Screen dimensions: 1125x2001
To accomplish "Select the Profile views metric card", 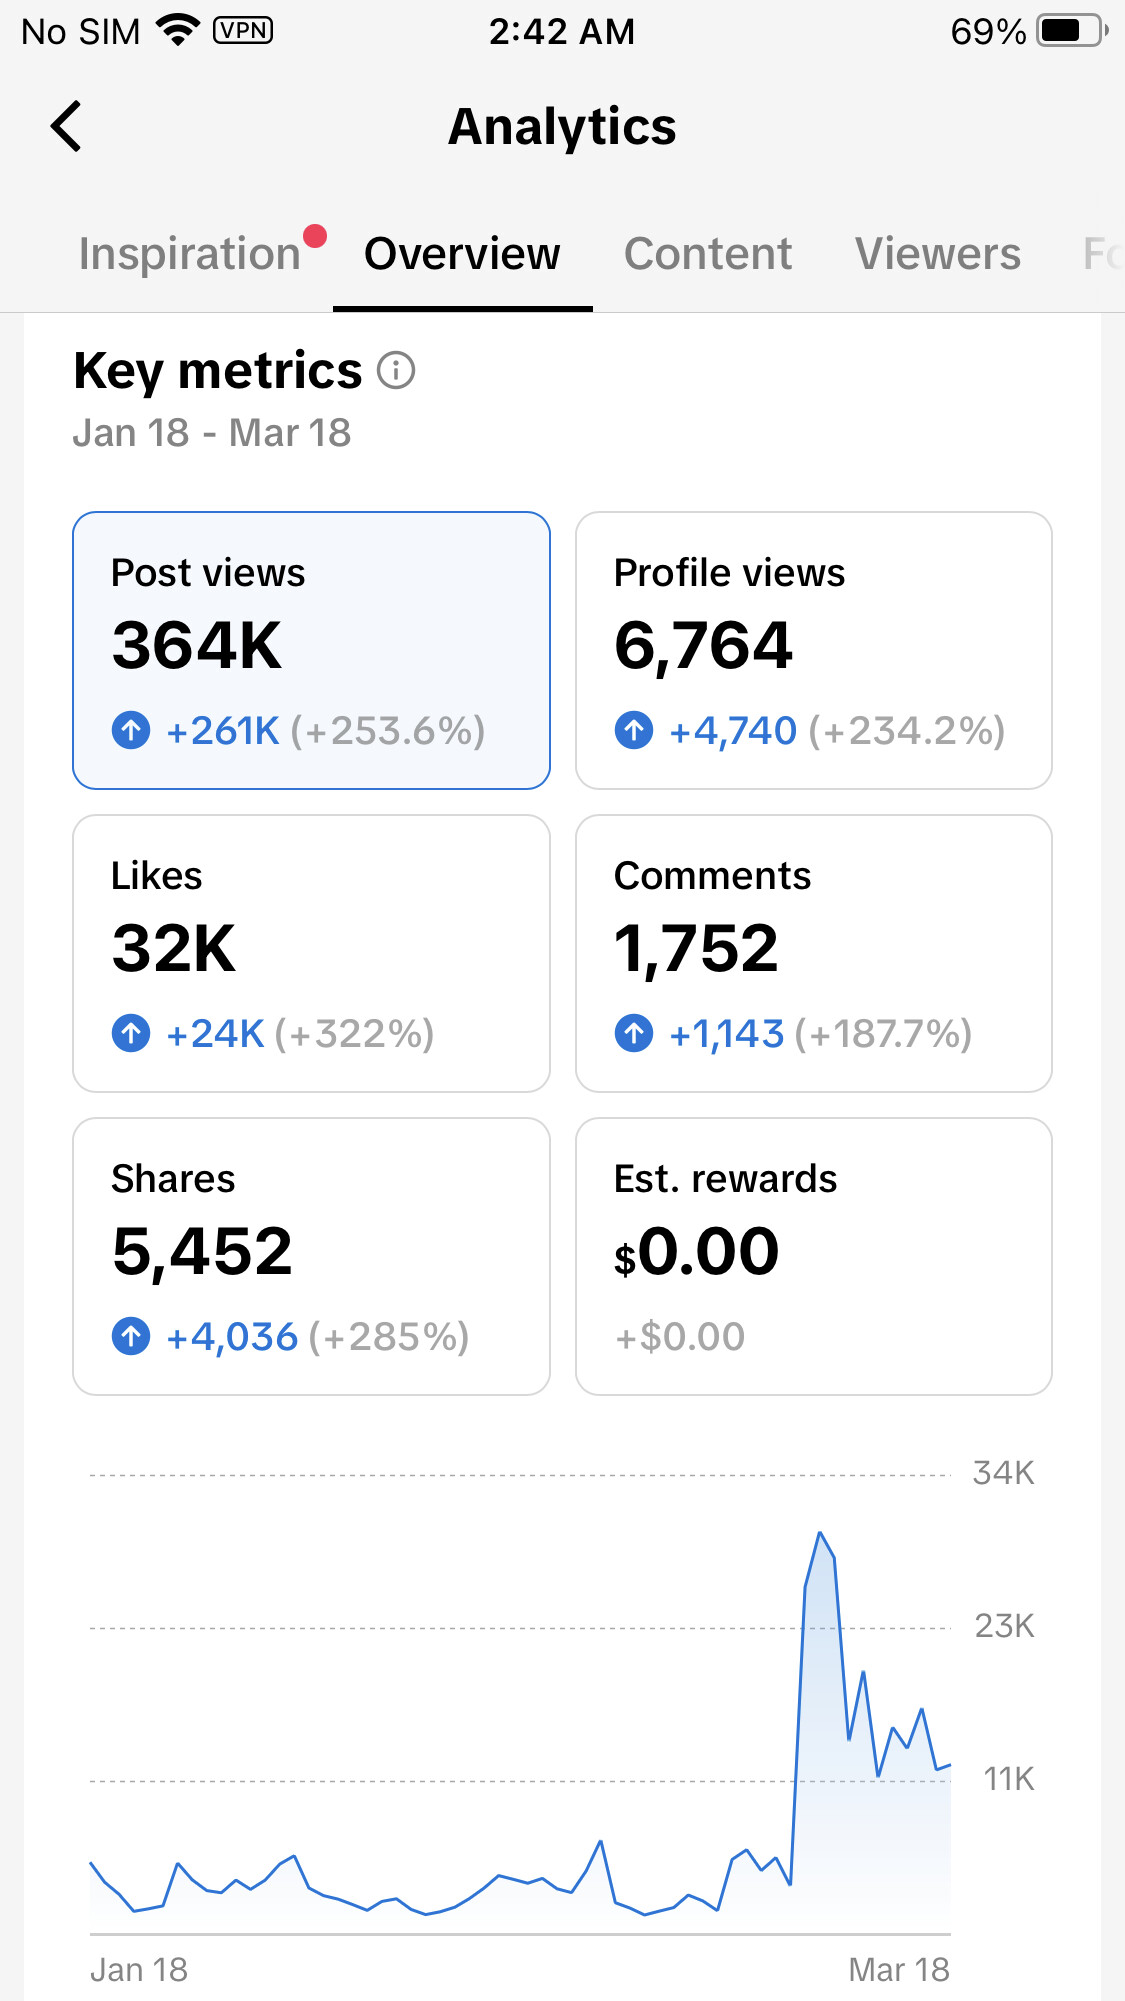I will coord(813,650).
